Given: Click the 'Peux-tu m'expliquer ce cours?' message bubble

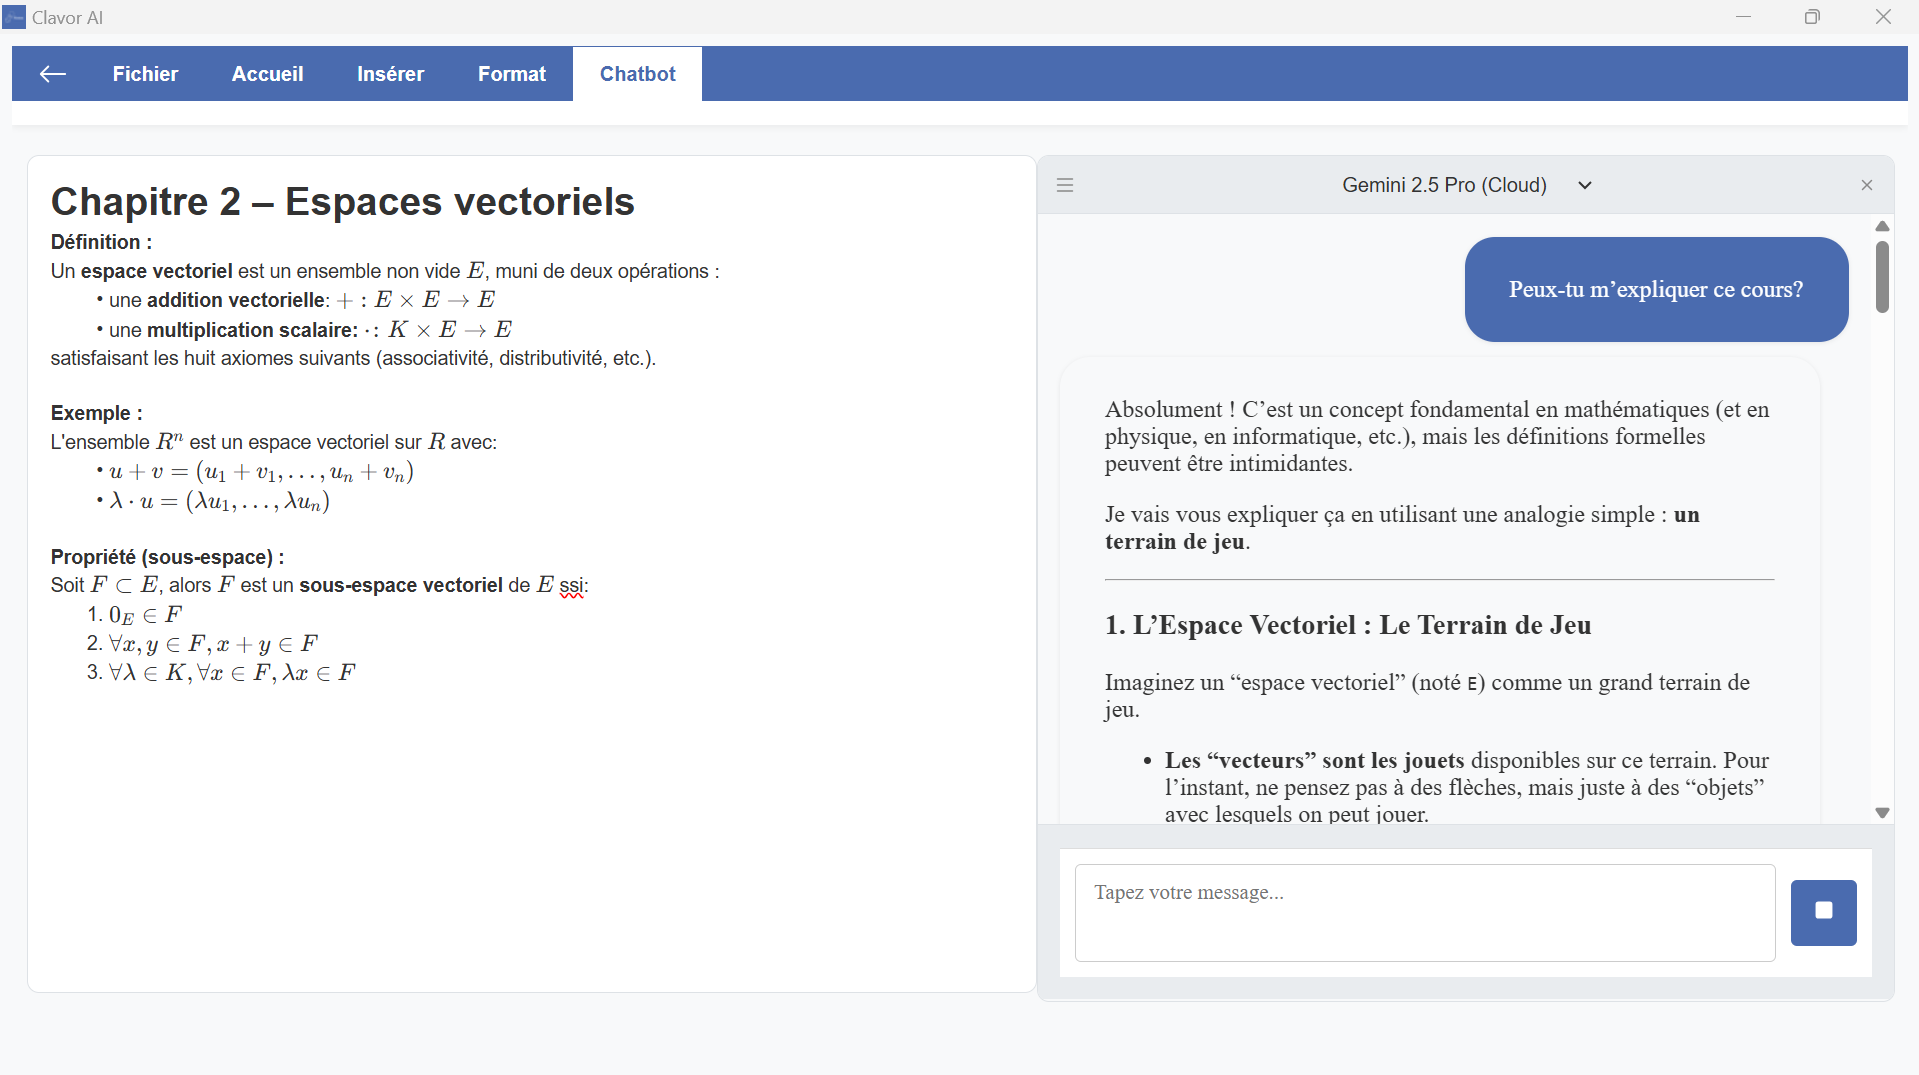Looking at the screenshot, I should point(1655,290).
